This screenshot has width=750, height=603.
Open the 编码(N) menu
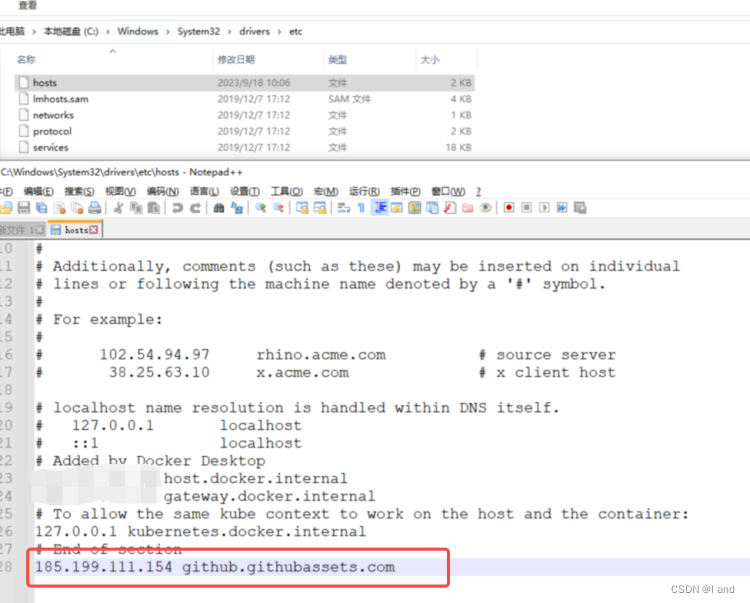163,191
